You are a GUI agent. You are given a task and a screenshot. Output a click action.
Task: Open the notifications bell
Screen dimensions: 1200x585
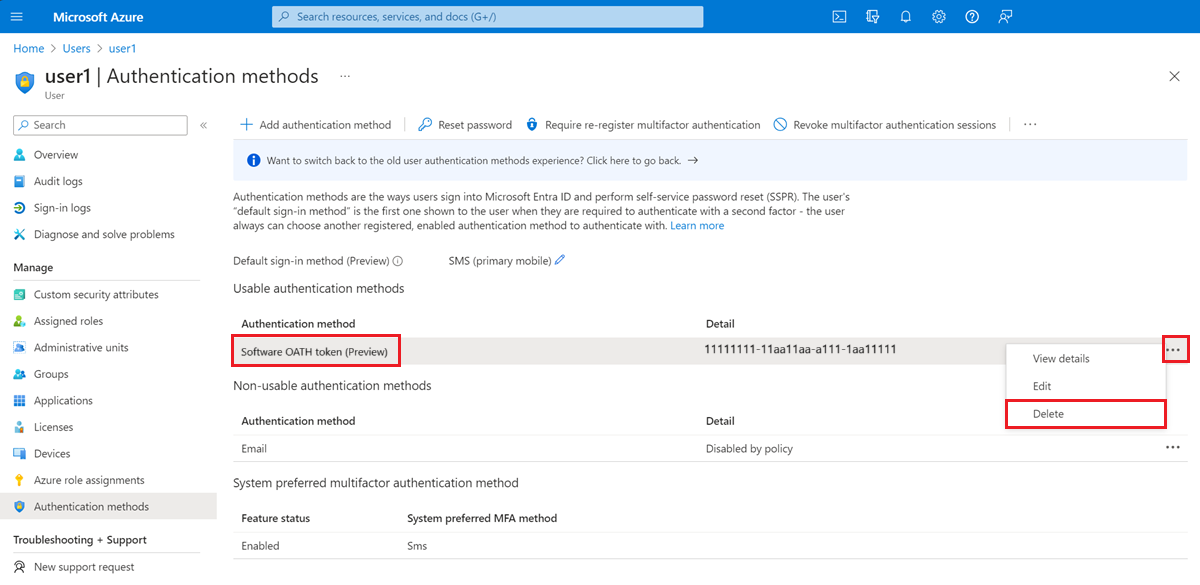(905, 16)
